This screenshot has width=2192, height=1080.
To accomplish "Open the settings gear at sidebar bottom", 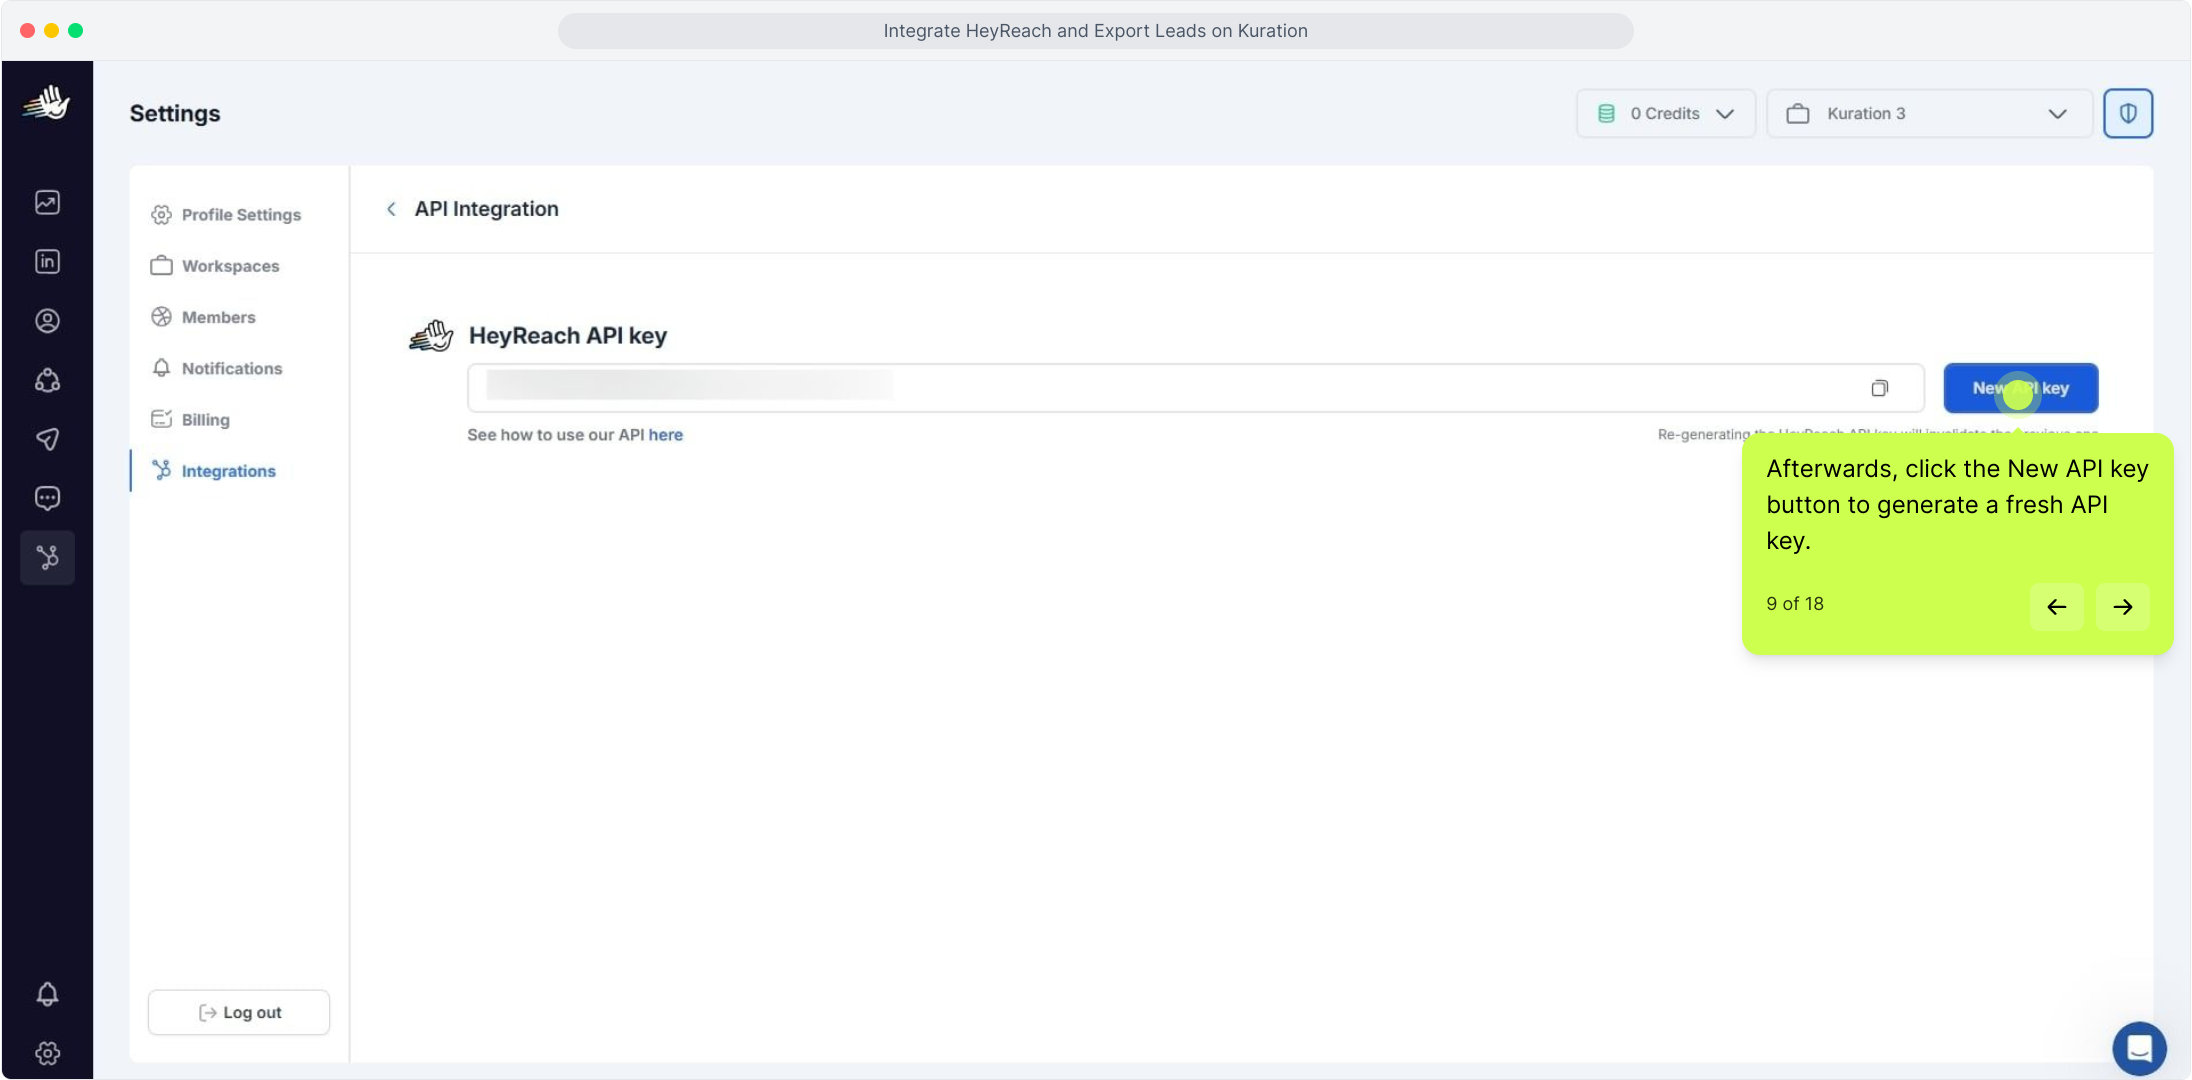I will (47, 1053).
